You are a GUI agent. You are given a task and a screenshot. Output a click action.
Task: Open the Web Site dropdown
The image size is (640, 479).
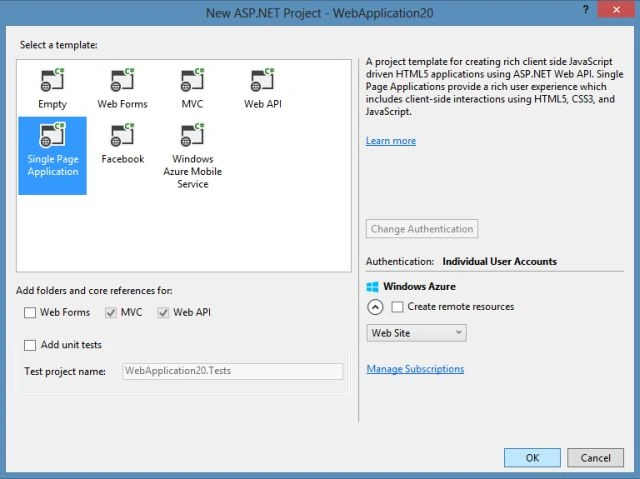coord(416,333)
